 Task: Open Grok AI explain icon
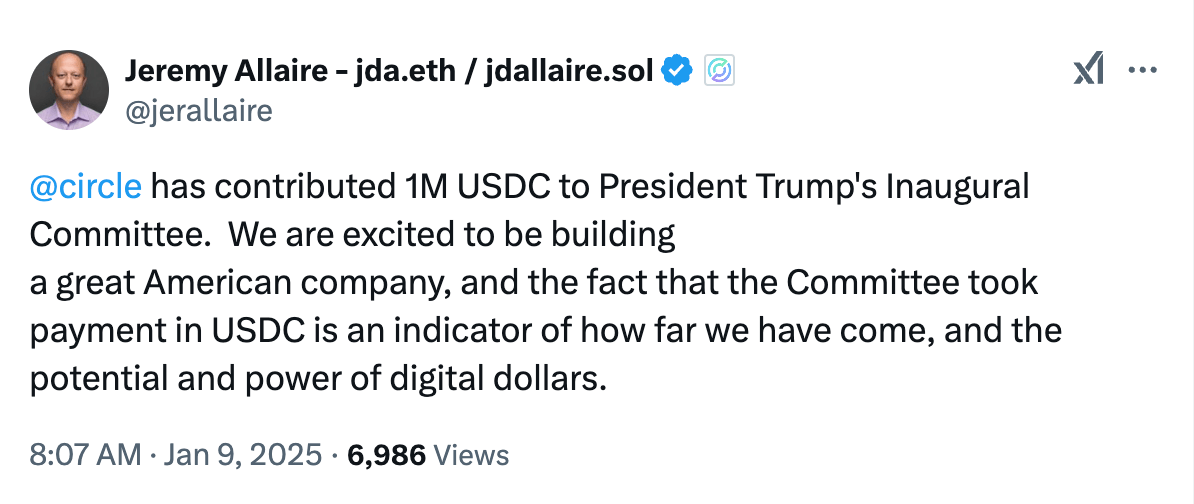1088,70
